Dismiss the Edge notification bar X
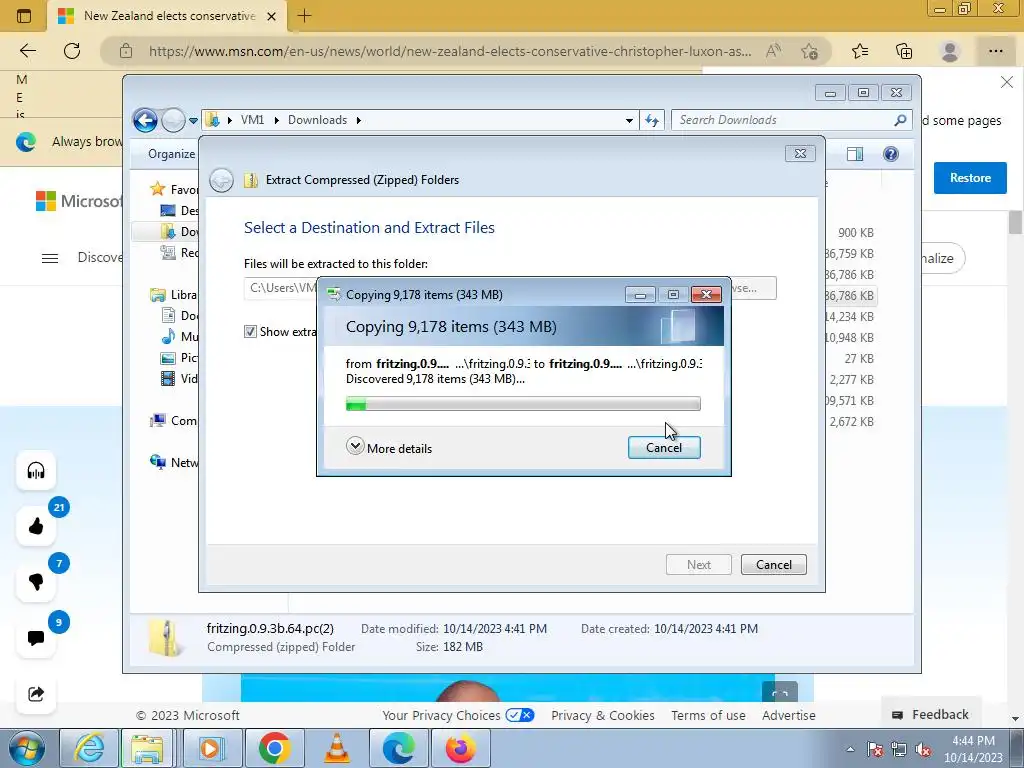Viewport: 1024px width, 768px height. pos(1006,82)
